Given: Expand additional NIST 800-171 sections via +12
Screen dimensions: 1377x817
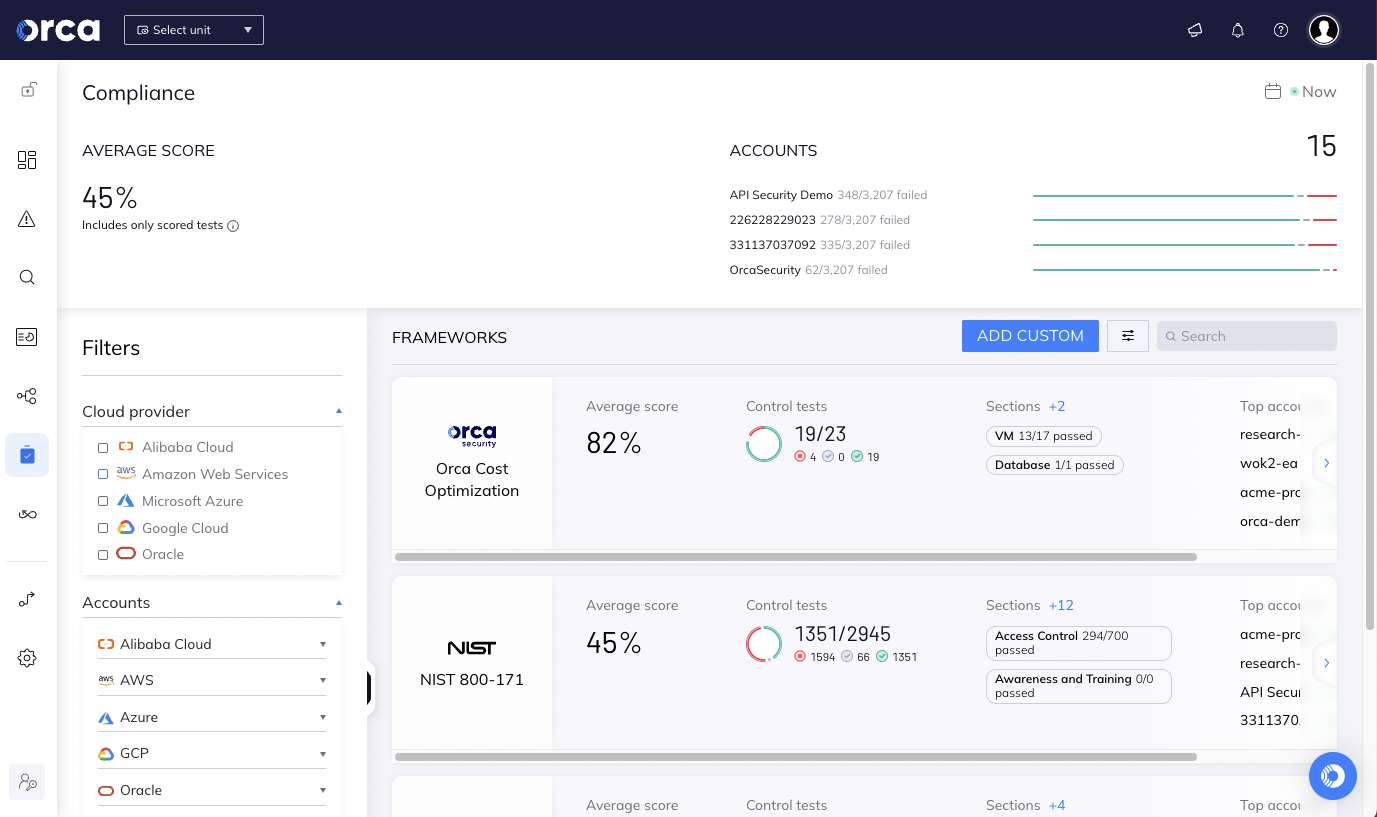Looking at the screenshot, I should click(1062, 605).
